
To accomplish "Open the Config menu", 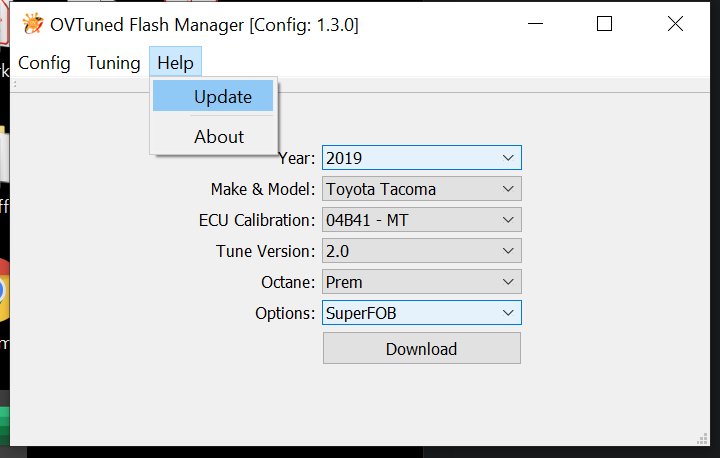I will [44, 63].
